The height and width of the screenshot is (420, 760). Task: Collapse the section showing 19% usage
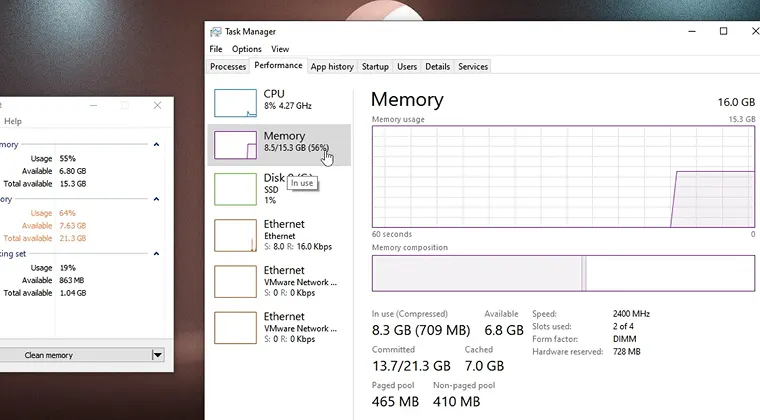[x=156, y=255]
